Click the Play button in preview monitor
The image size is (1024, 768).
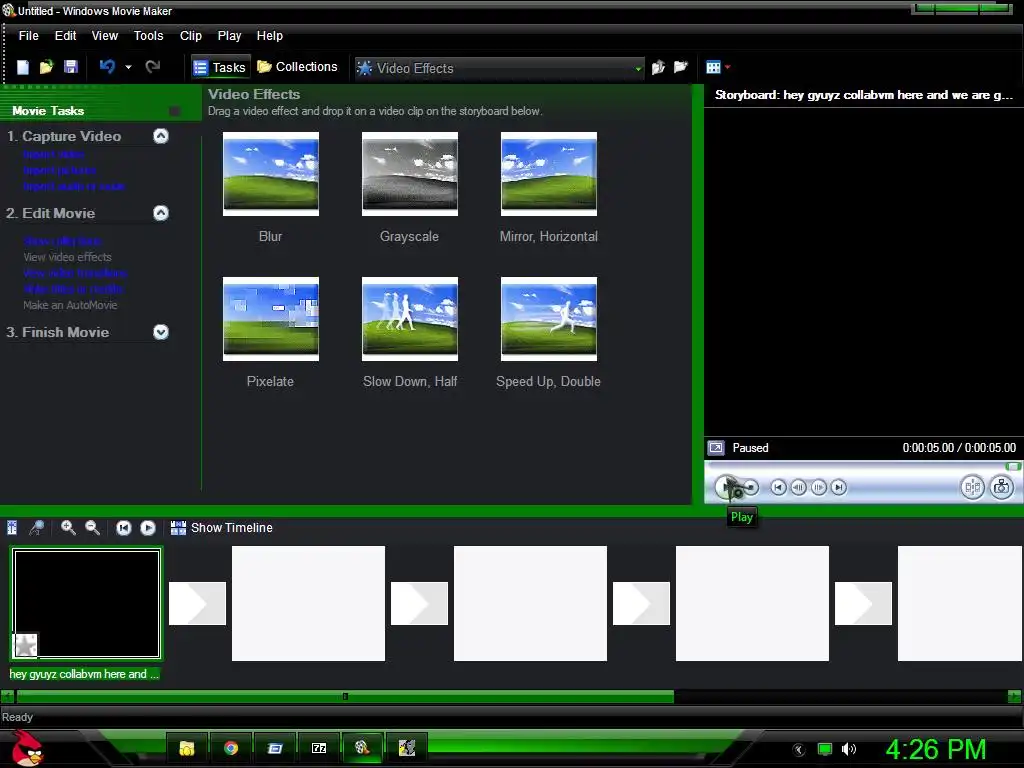click(x=726, y=487)
